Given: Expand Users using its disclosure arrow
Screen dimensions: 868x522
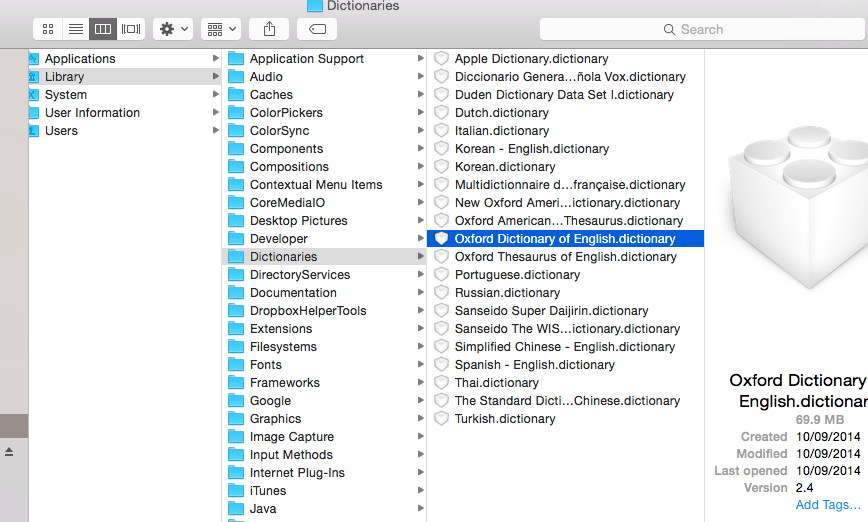Looking at the screenshot, I should coord(215,130).
